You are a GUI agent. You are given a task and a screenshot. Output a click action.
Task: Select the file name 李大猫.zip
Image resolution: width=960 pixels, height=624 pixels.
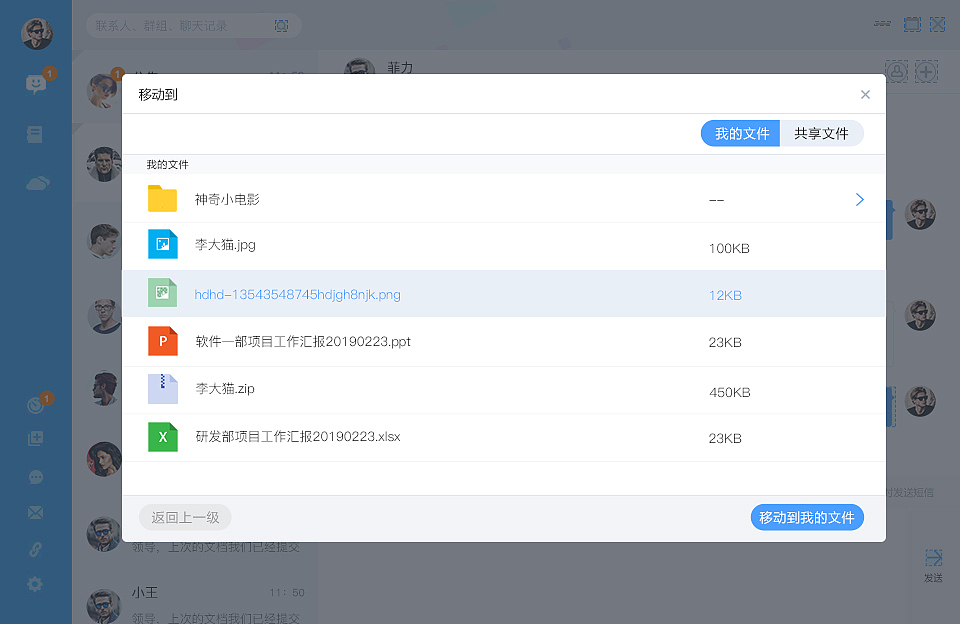225,389
